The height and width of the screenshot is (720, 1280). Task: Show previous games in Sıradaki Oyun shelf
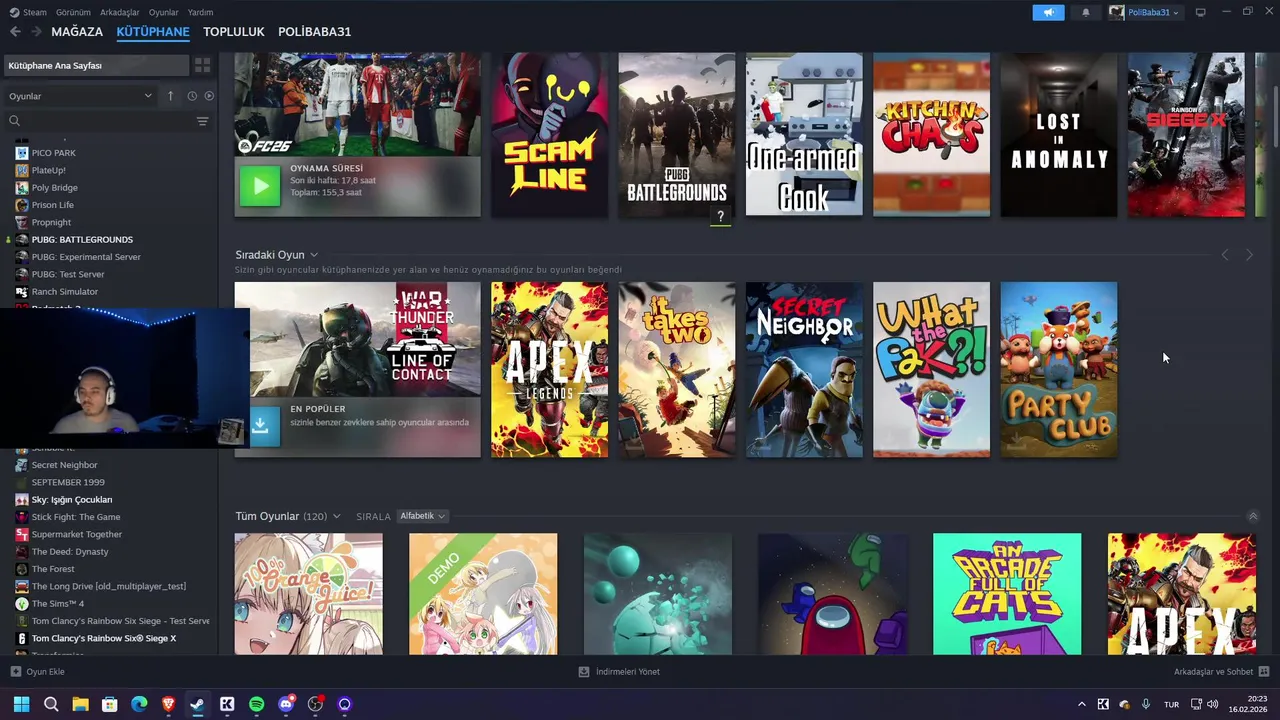pos(1225,255)
